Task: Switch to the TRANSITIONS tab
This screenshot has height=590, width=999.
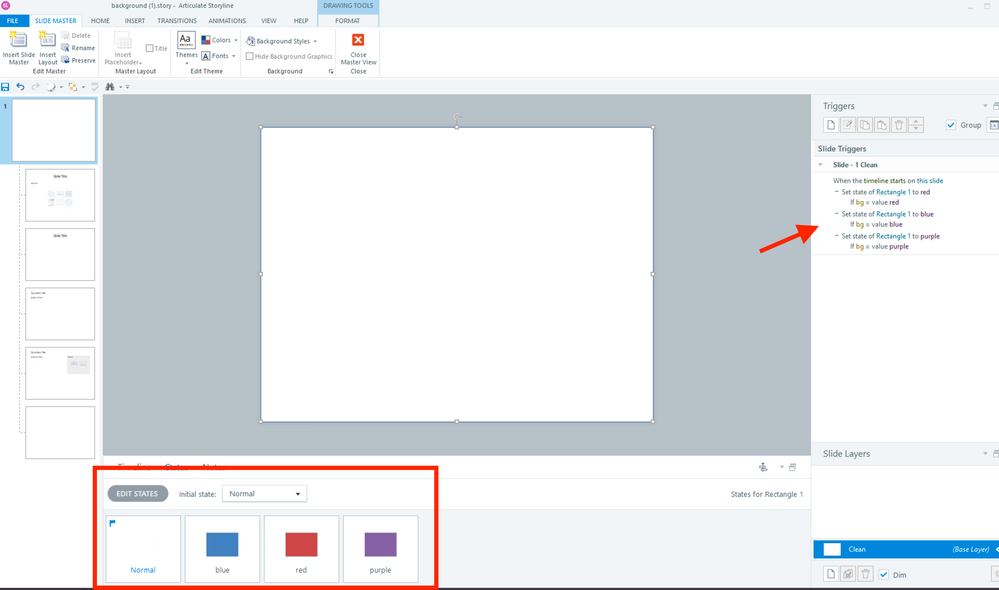Action: (x=177, y=21)
